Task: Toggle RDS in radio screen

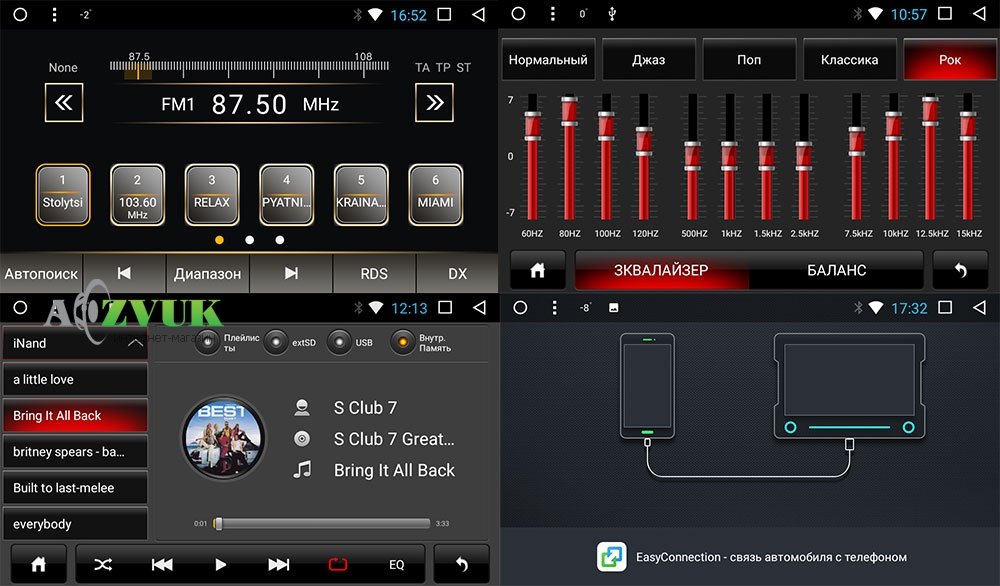Action: [x=374, y=274]
